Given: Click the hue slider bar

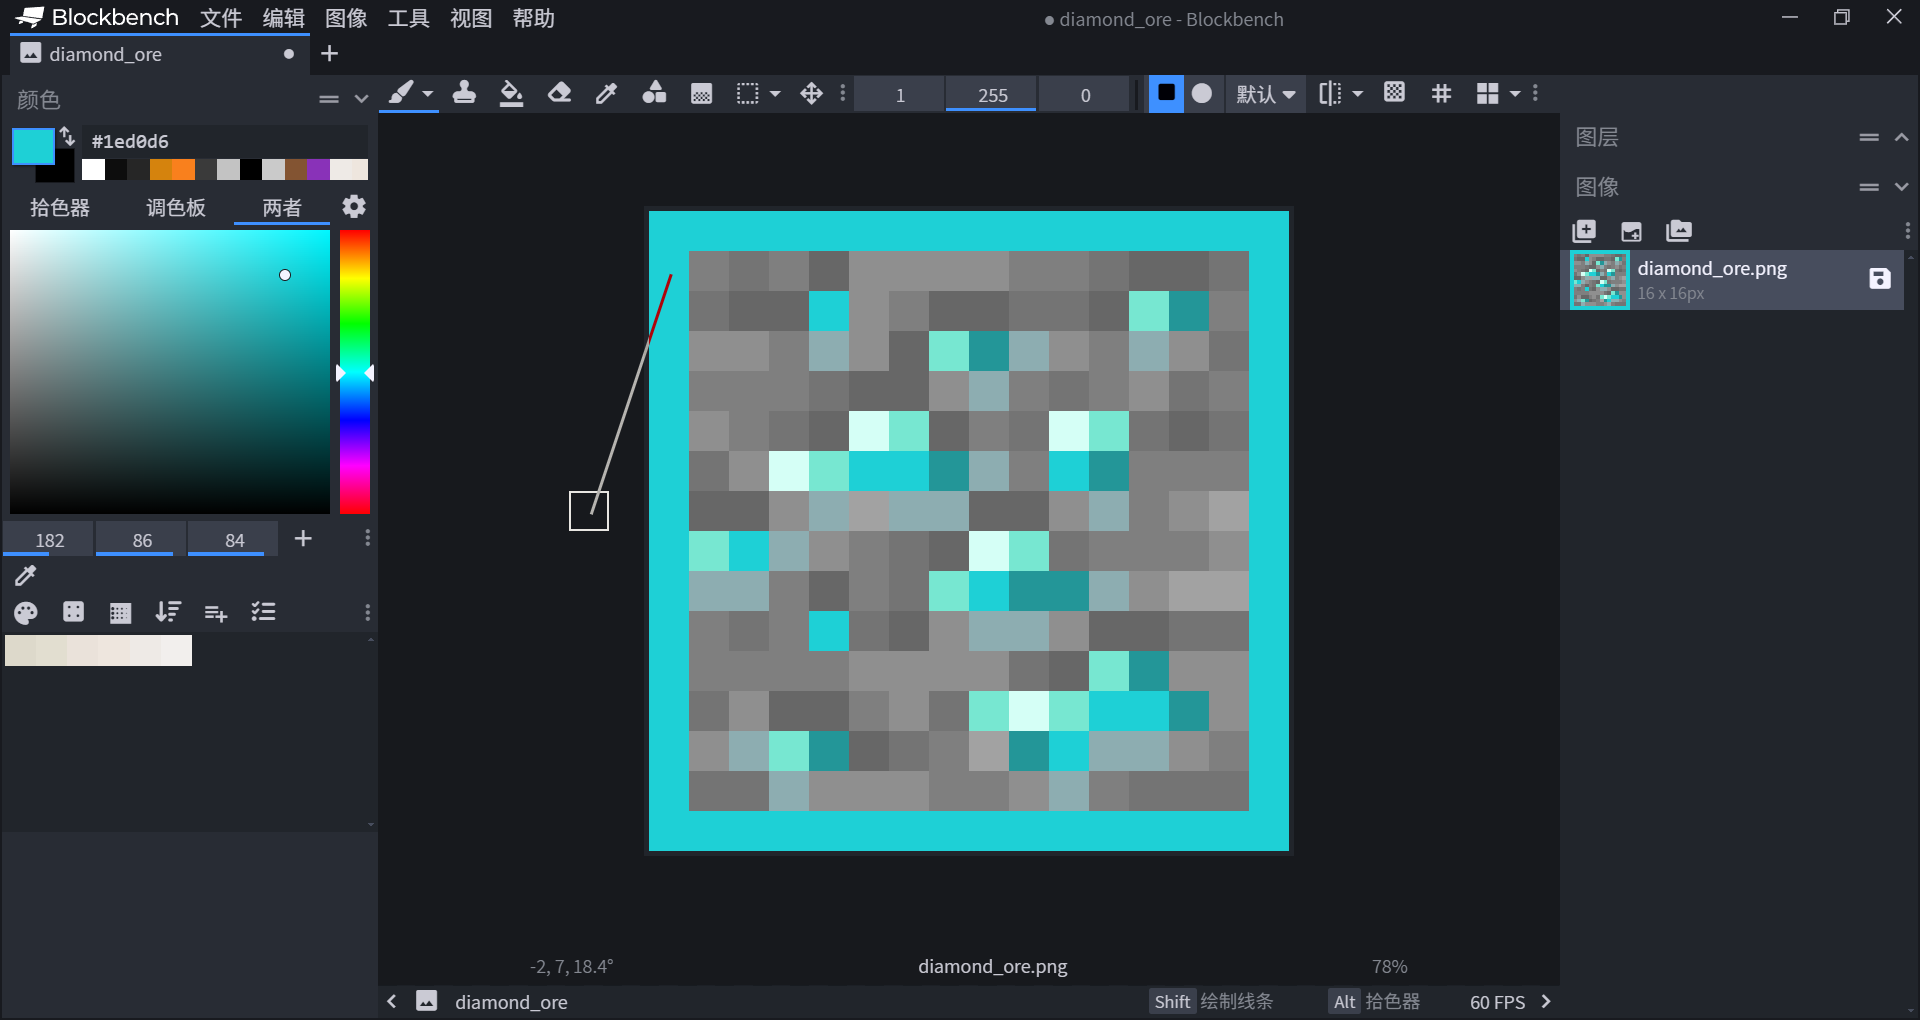Looking at the screenshot, I should tap(355, 372).
